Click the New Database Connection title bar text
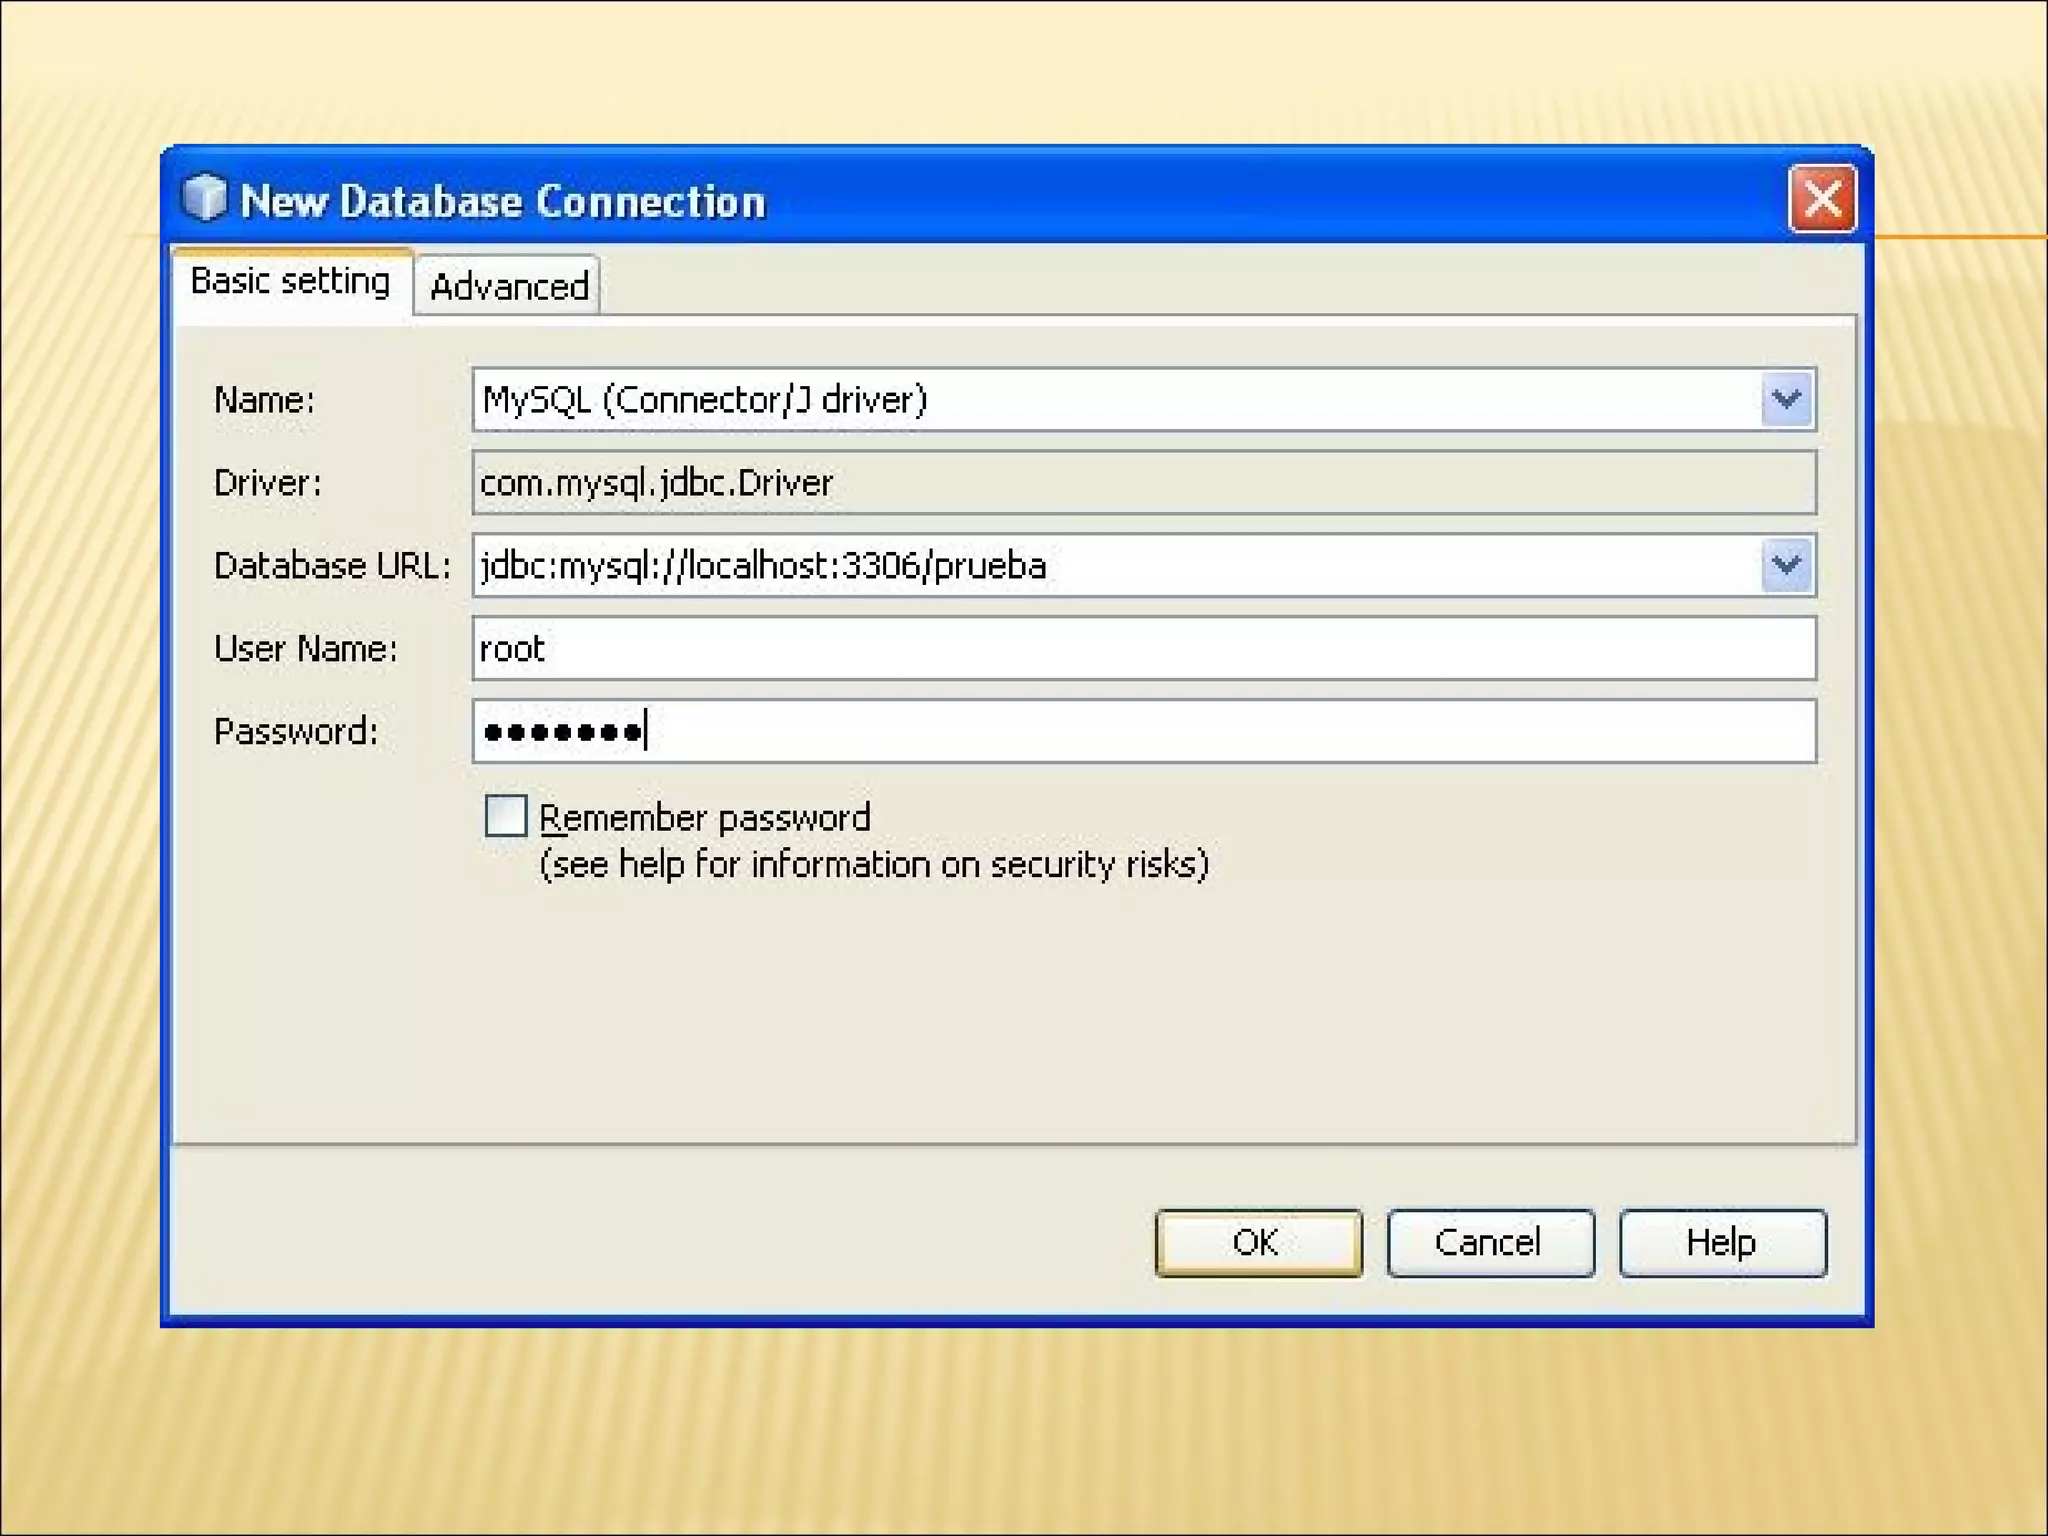Viewport: 2048px width, 1536px height. (503, 201)
